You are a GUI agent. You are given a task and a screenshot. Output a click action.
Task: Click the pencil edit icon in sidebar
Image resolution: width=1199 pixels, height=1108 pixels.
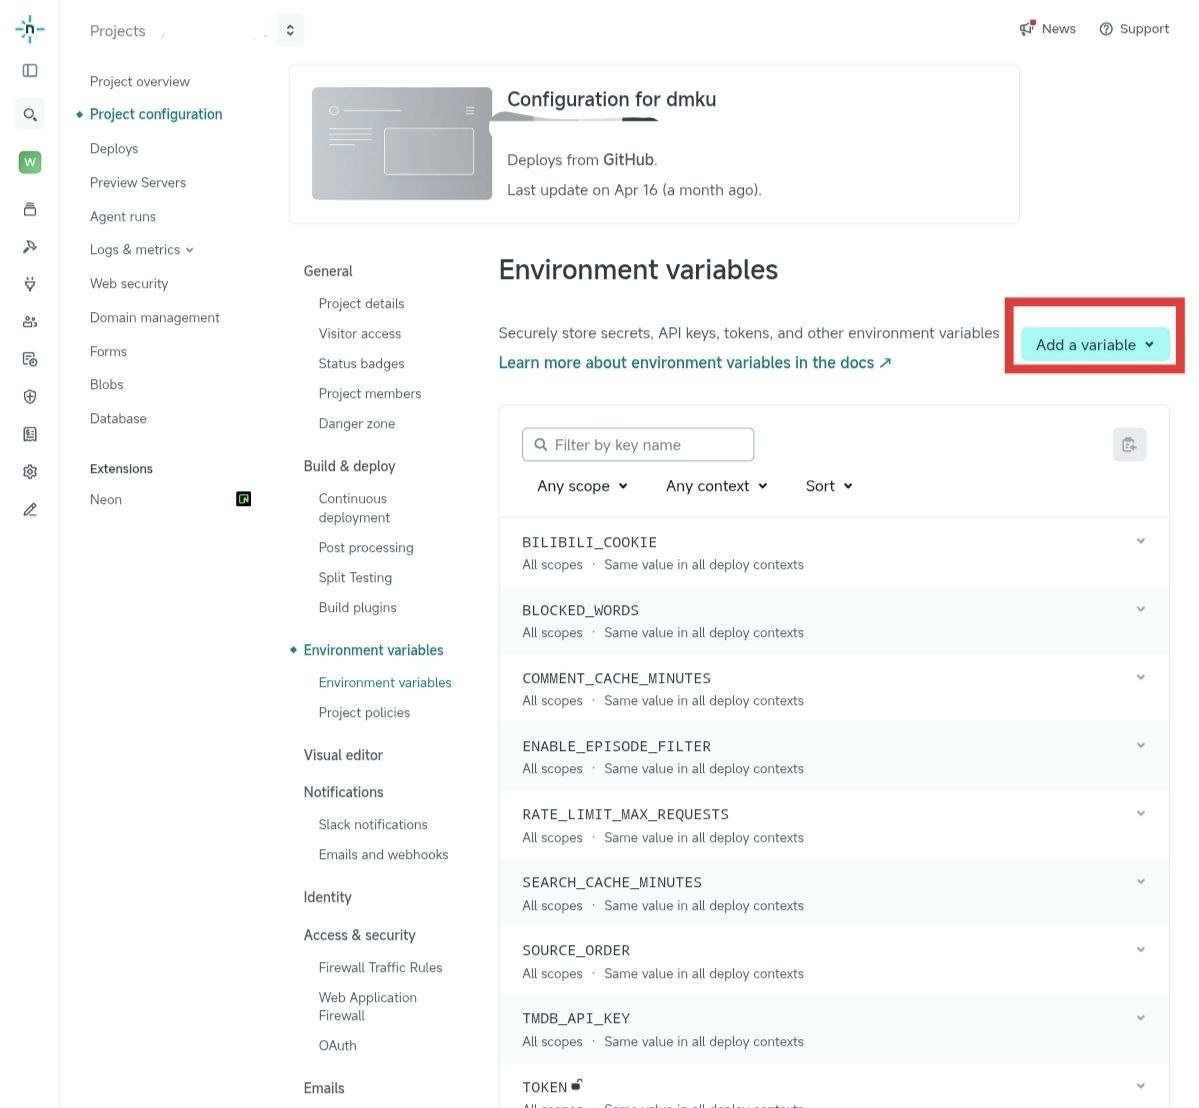(x=30, y=509)
